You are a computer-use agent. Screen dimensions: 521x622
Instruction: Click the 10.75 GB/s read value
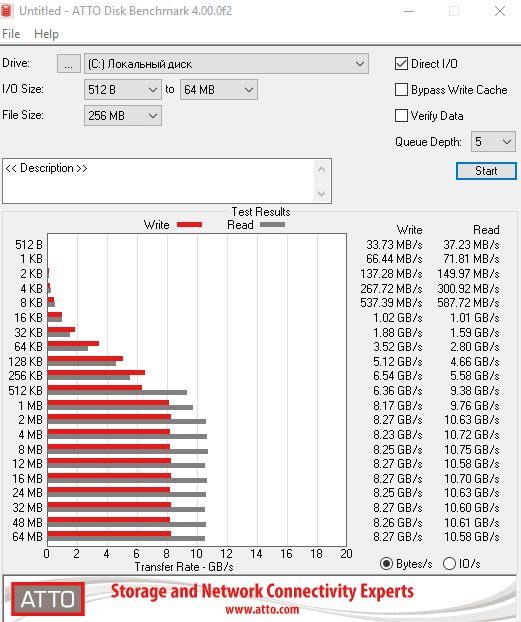pyautogui.click(x=471, y=449)
